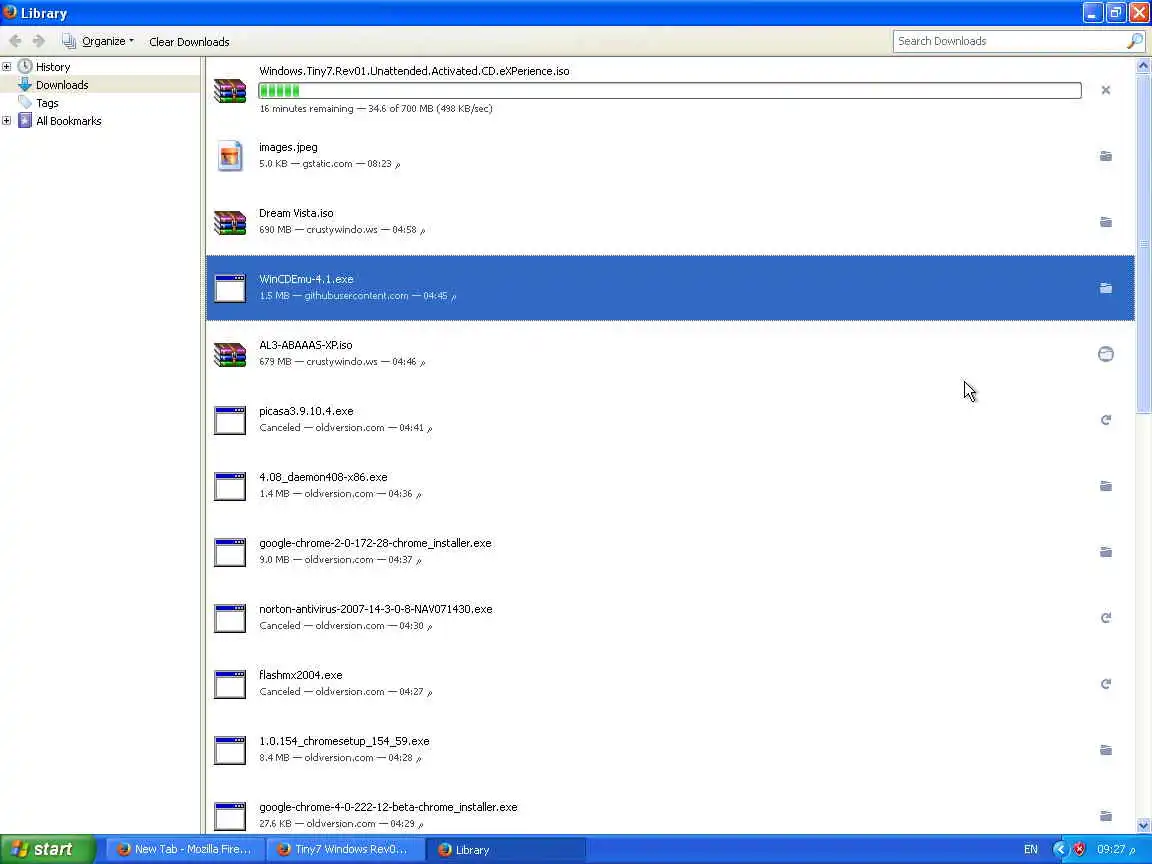Expand the All Bookmarks tree node
Image resolution: width=1152 pixels, height=864 pixels.
tap(7, 120)
